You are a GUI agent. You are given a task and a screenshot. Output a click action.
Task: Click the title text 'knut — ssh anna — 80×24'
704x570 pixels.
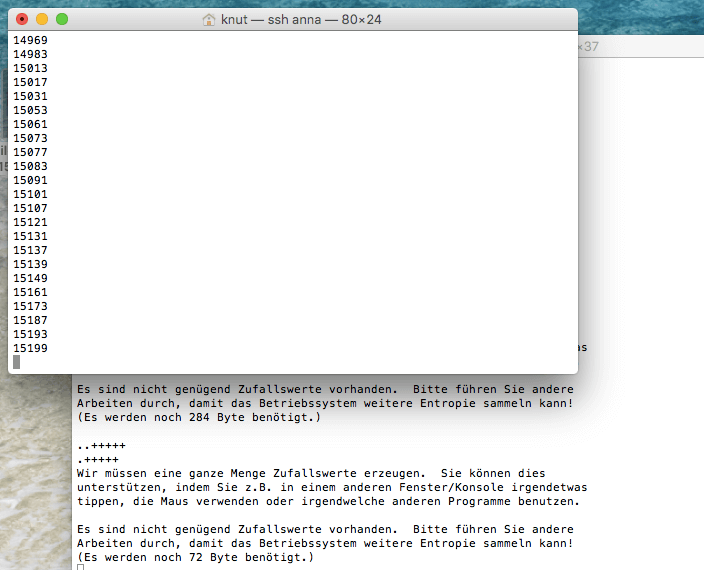tap(301, 20)
